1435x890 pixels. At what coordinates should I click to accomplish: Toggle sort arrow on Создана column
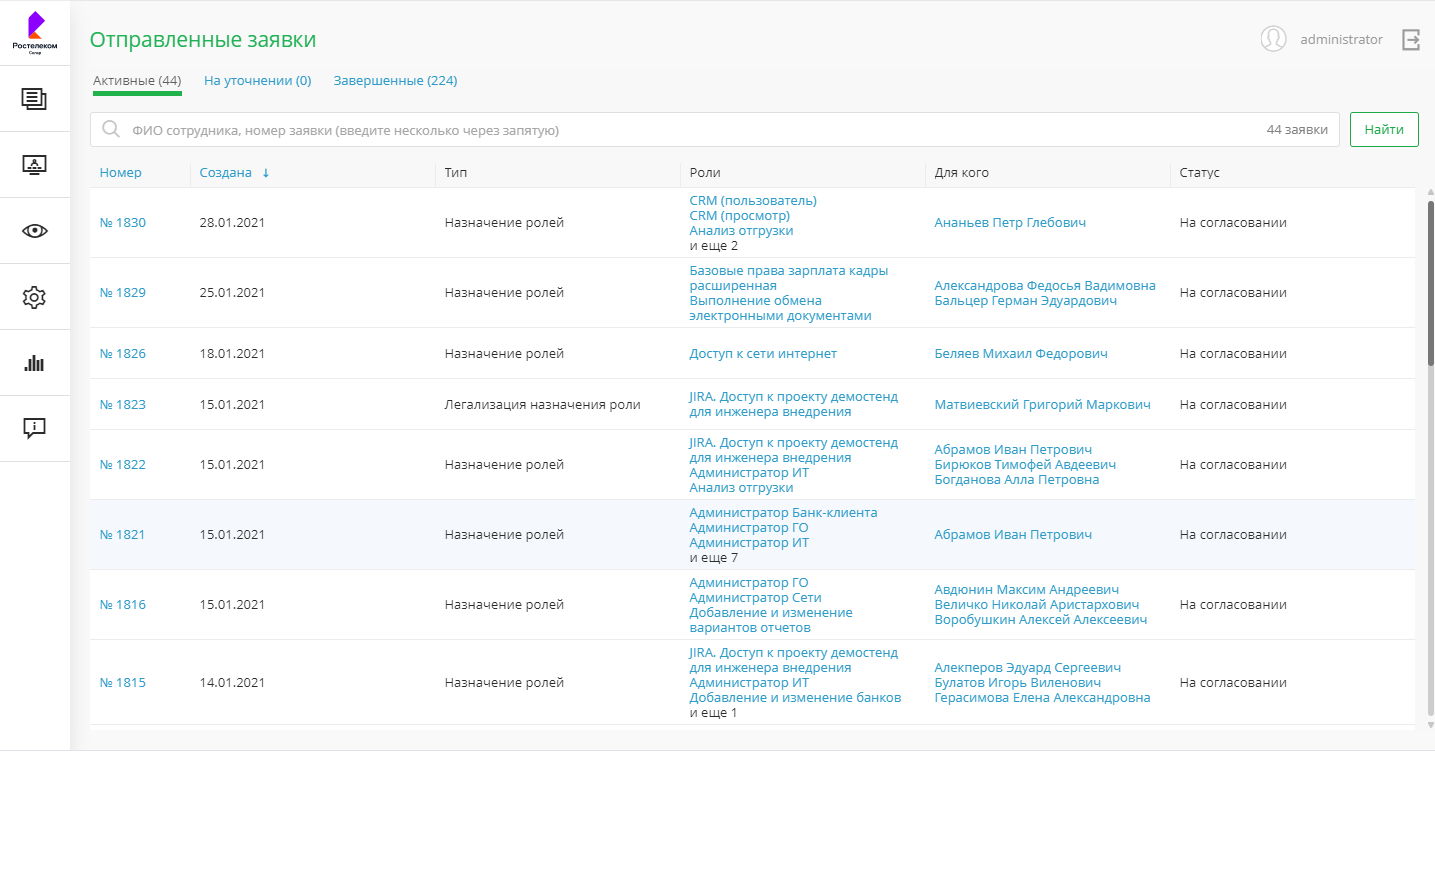(x=266, y=173)
